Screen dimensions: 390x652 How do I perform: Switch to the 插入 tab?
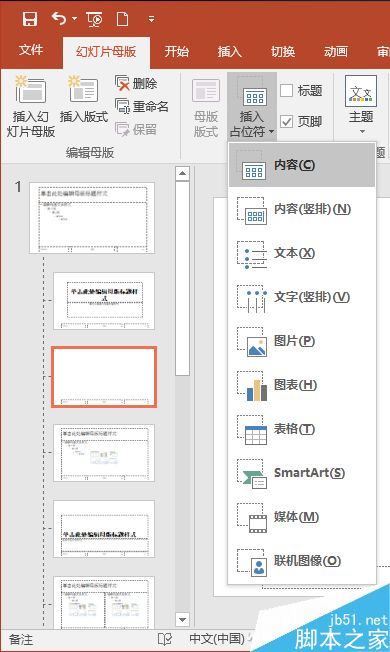[x=230, y=52]
